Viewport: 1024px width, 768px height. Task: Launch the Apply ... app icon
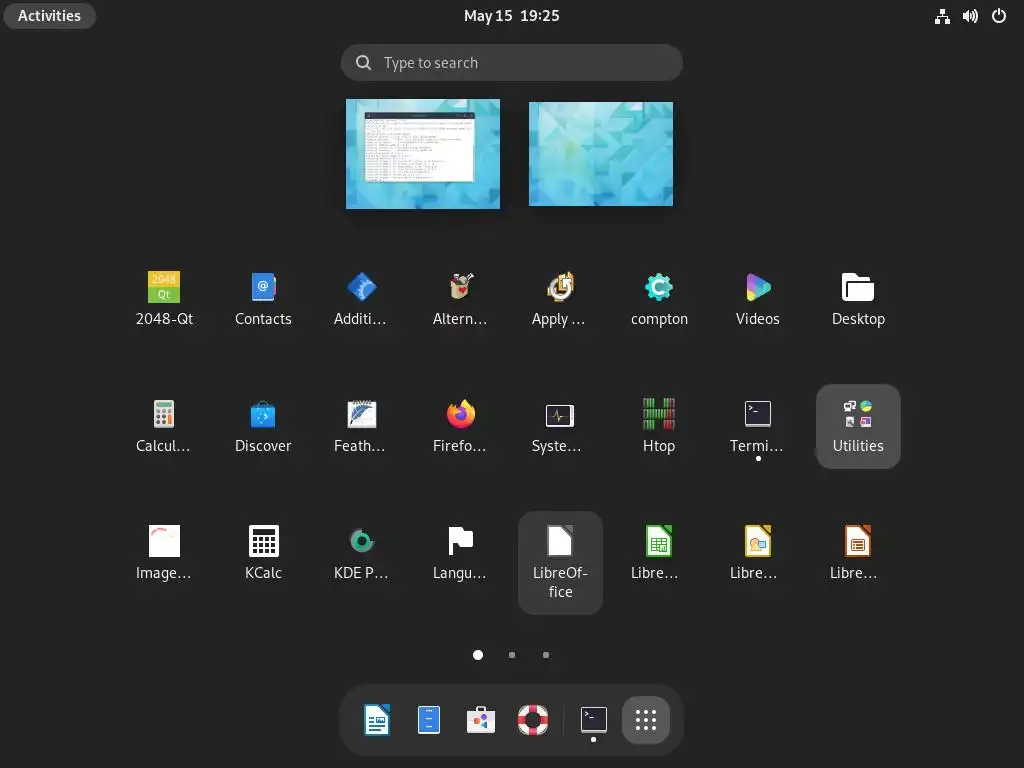(x=560, y=298)
